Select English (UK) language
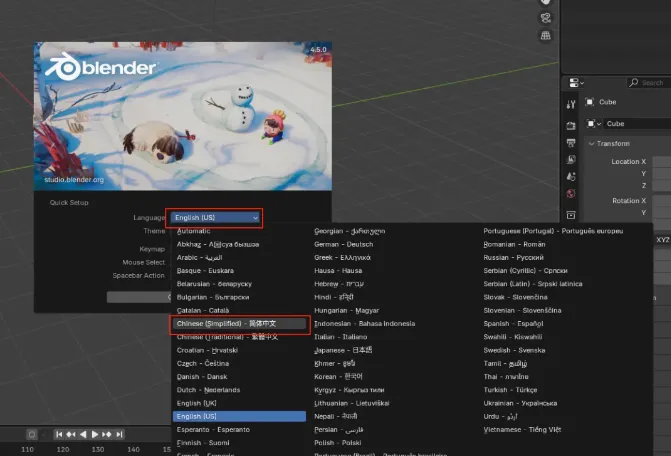 [x=239, y=403]
